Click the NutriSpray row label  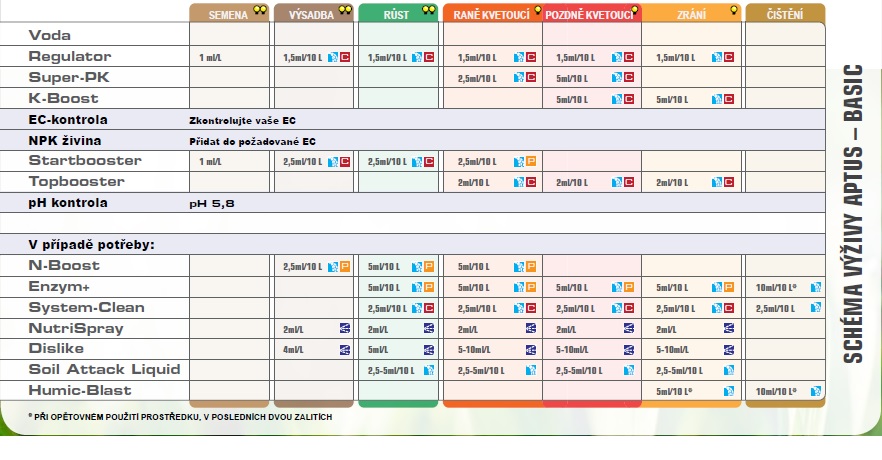click(75, 328)
